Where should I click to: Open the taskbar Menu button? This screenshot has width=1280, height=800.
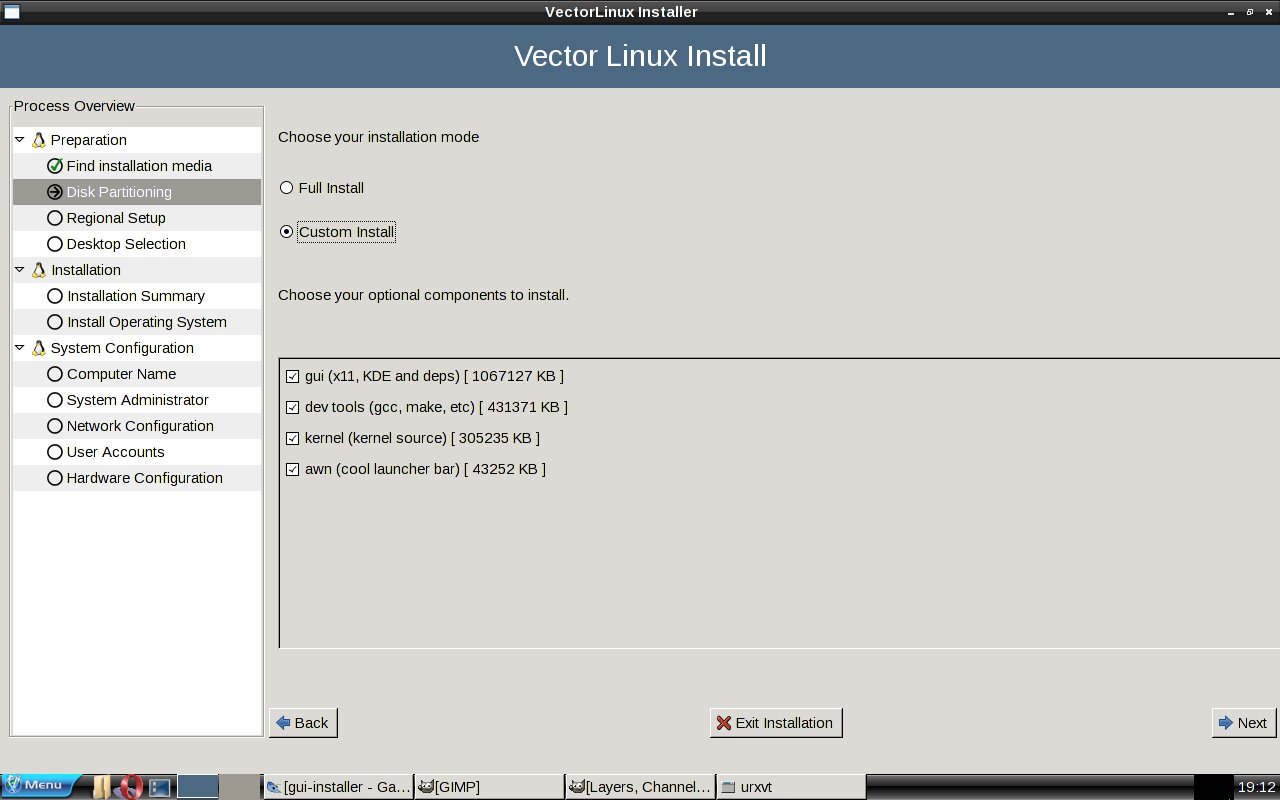[x=42, y=786]
